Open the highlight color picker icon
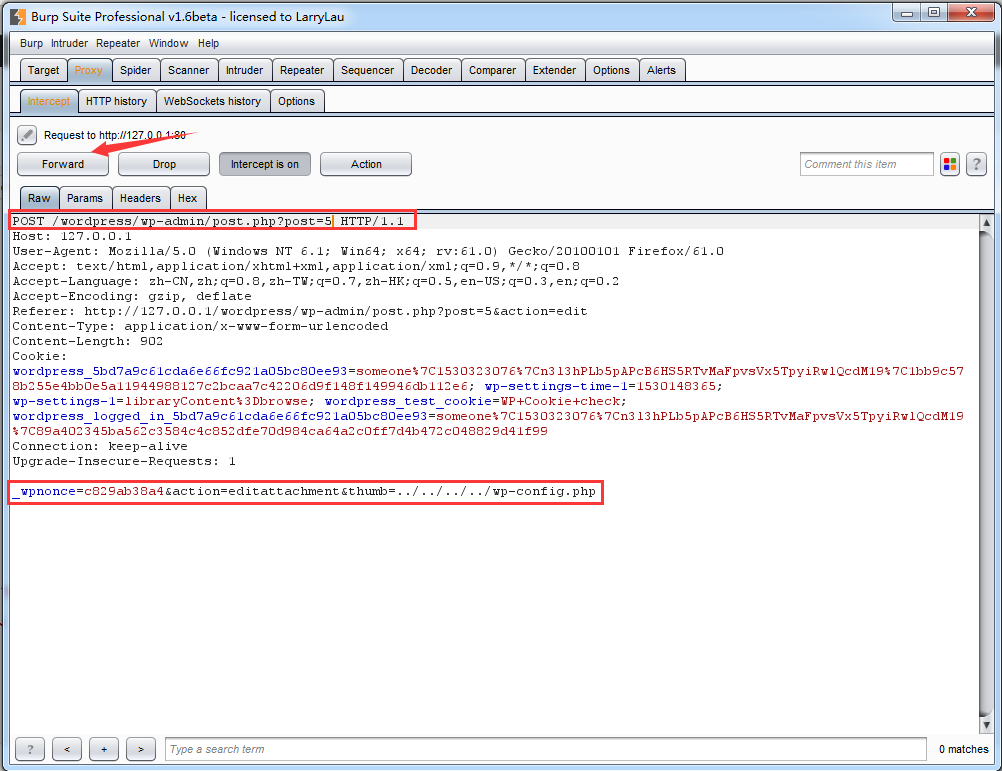Viewport: 1002px width, 771px height. (x=950, y=164)
